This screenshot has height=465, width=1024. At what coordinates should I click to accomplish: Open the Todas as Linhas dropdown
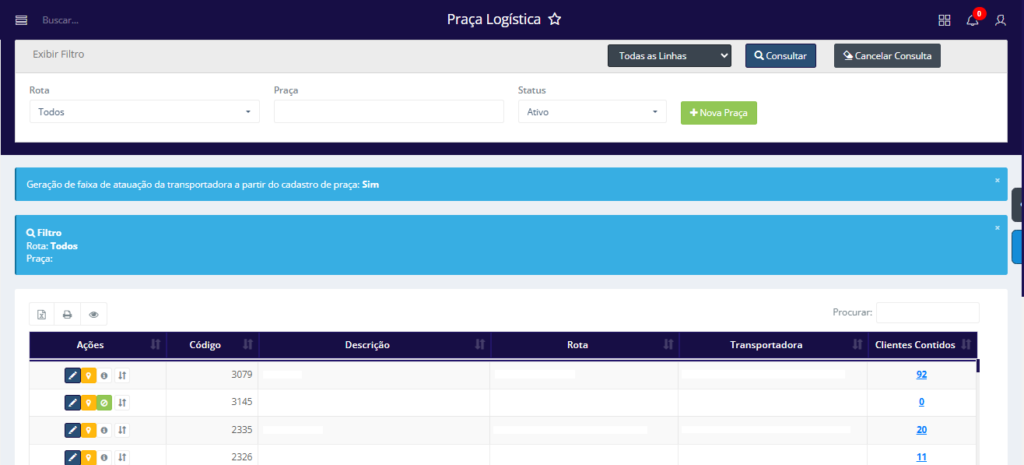pos(669,56)
